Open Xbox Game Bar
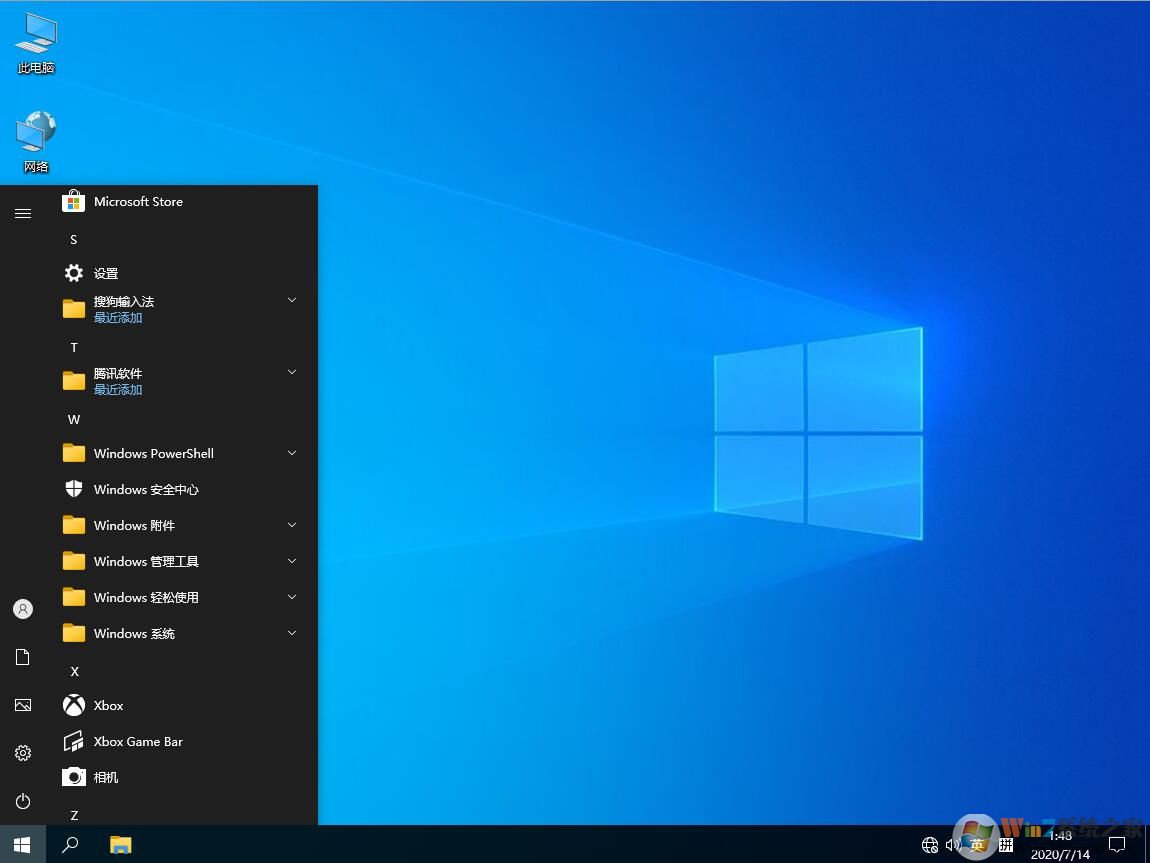Screen dimensions: 1150x863 (x=137, y=741)
